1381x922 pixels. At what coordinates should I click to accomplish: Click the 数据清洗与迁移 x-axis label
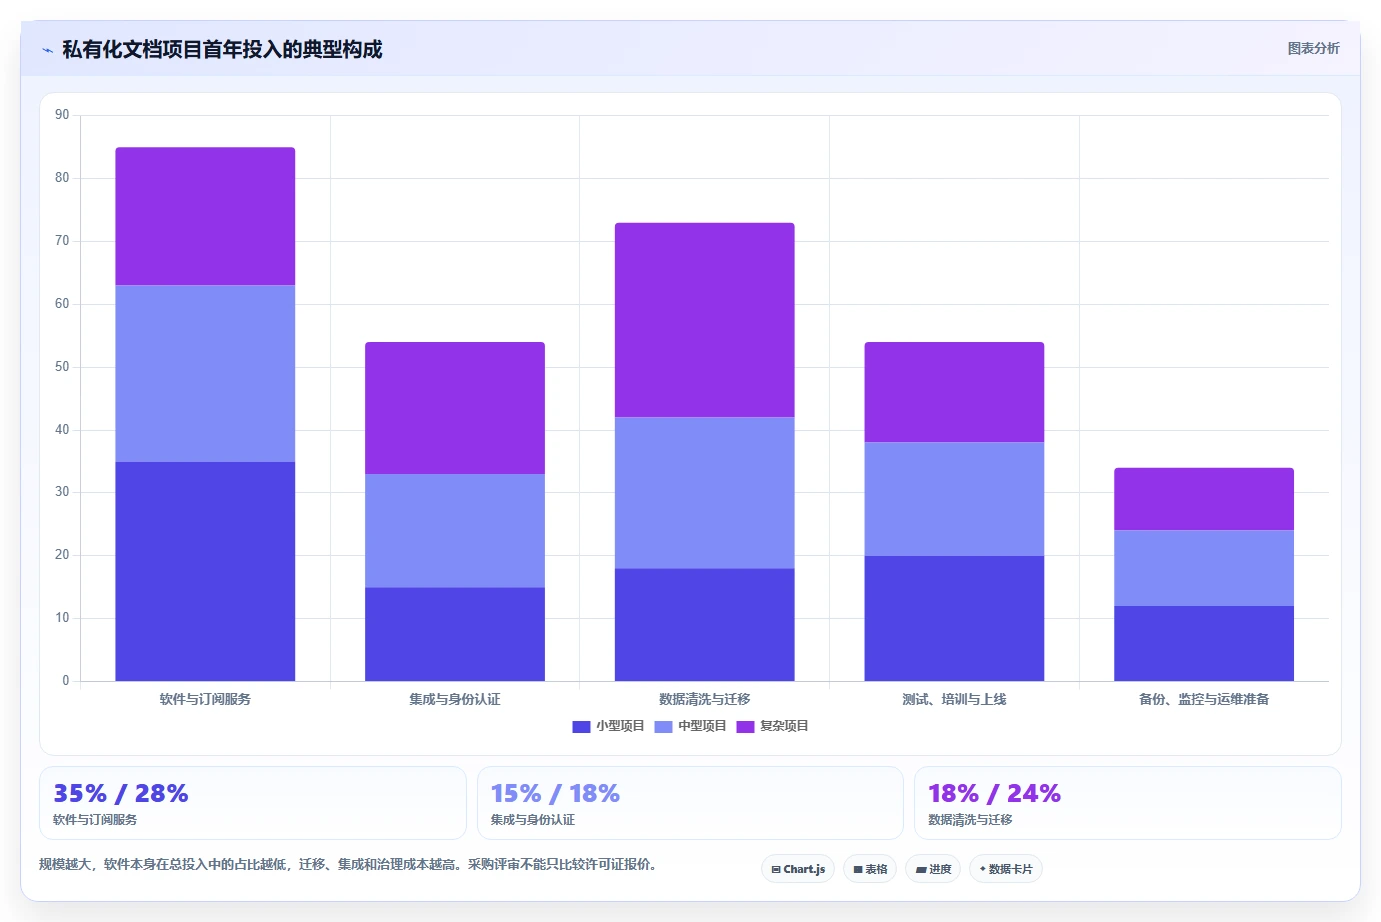[705, 699]
